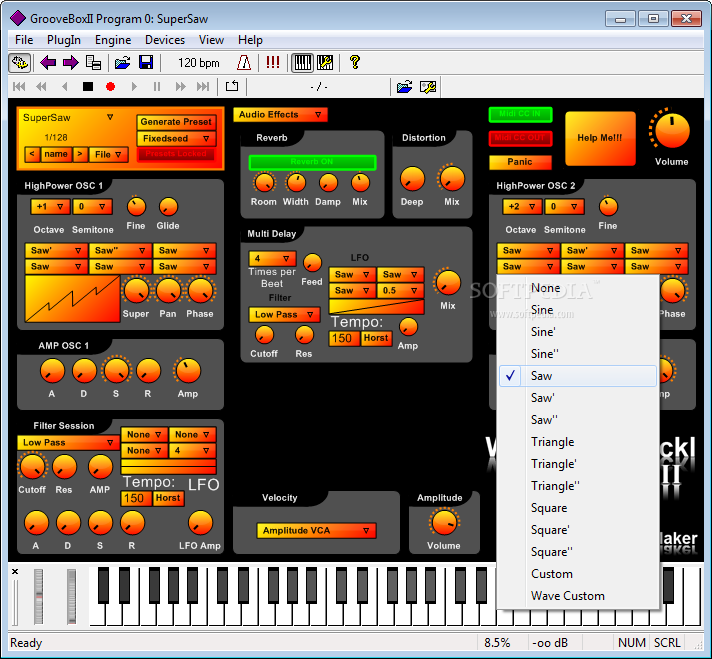Show the virtual keyboard icon
The image size is (712, 659).
302,63
